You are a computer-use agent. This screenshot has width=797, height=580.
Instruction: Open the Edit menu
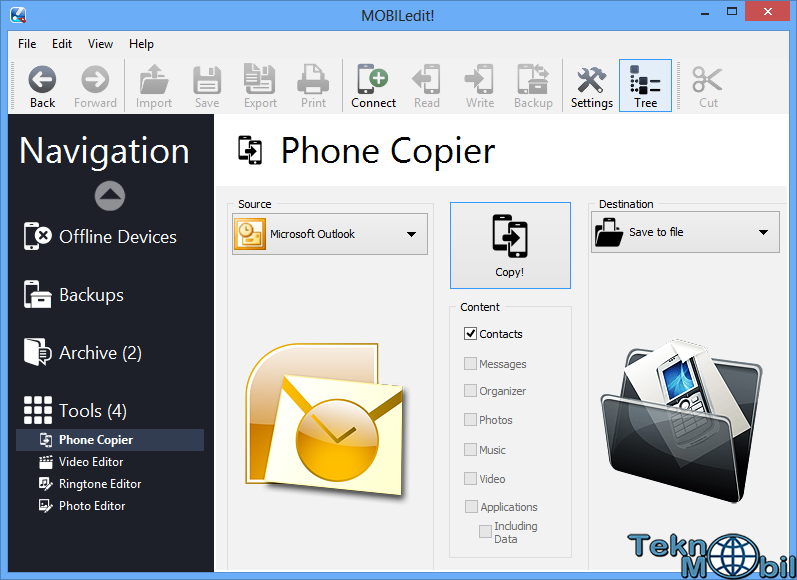(62, 44)
